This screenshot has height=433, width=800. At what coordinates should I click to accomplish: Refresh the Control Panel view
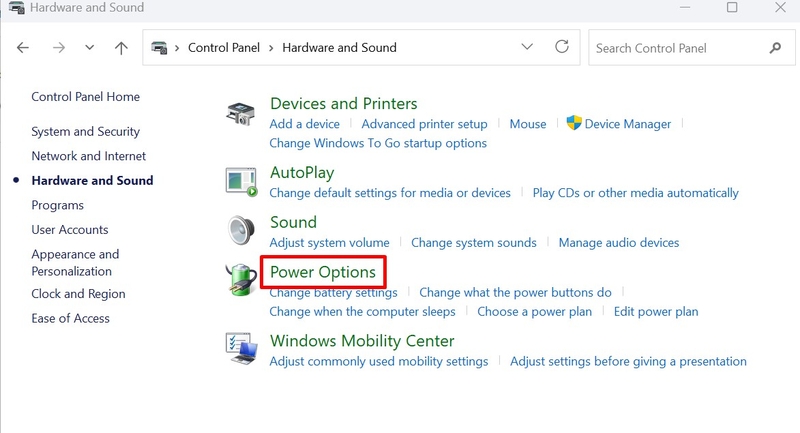[x=562, y=47]
